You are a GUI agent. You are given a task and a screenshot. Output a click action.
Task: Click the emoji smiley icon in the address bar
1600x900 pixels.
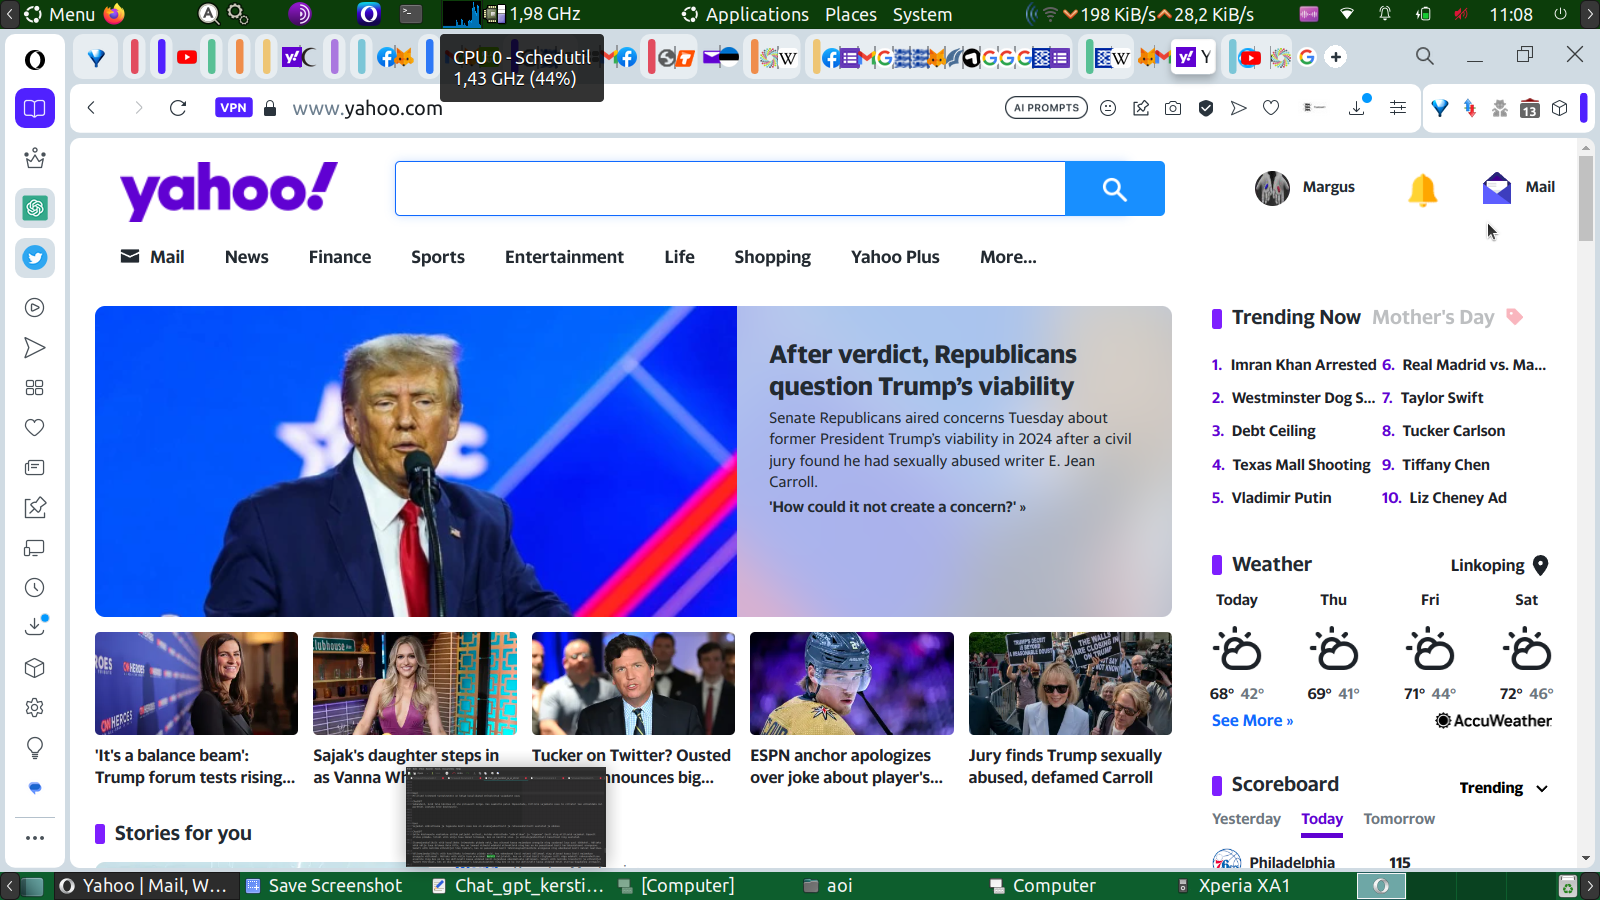click(1108, 108)
